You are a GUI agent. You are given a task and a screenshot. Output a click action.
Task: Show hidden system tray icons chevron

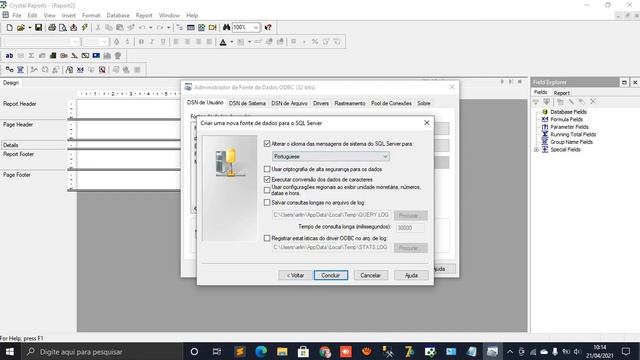510,351
